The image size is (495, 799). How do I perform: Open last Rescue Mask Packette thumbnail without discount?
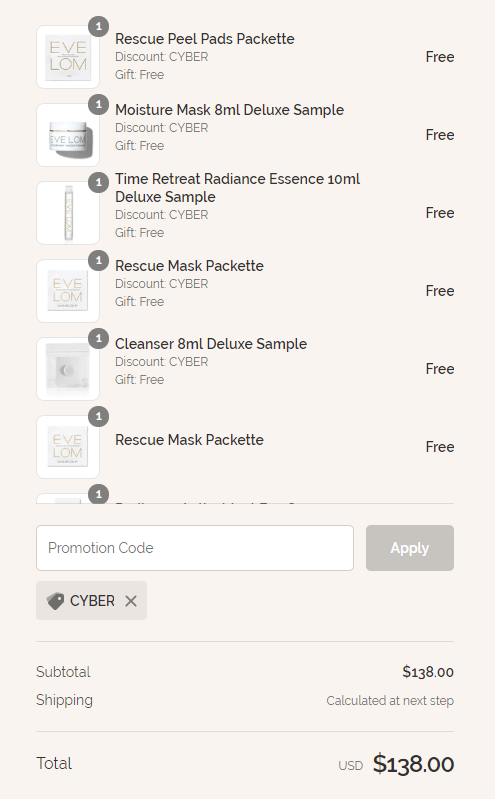[x=68, y=447]
